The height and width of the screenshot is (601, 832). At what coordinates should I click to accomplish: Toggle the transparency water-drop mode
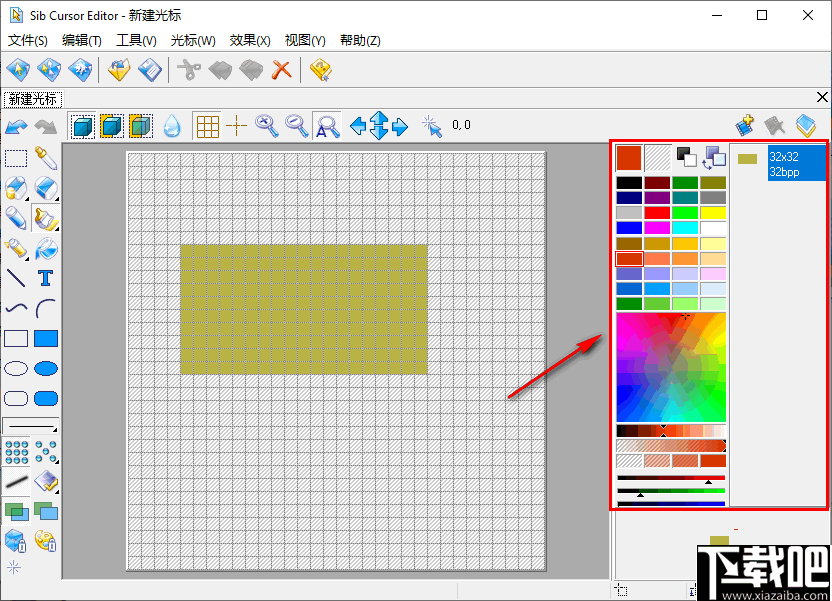click(x=171, y=124)
